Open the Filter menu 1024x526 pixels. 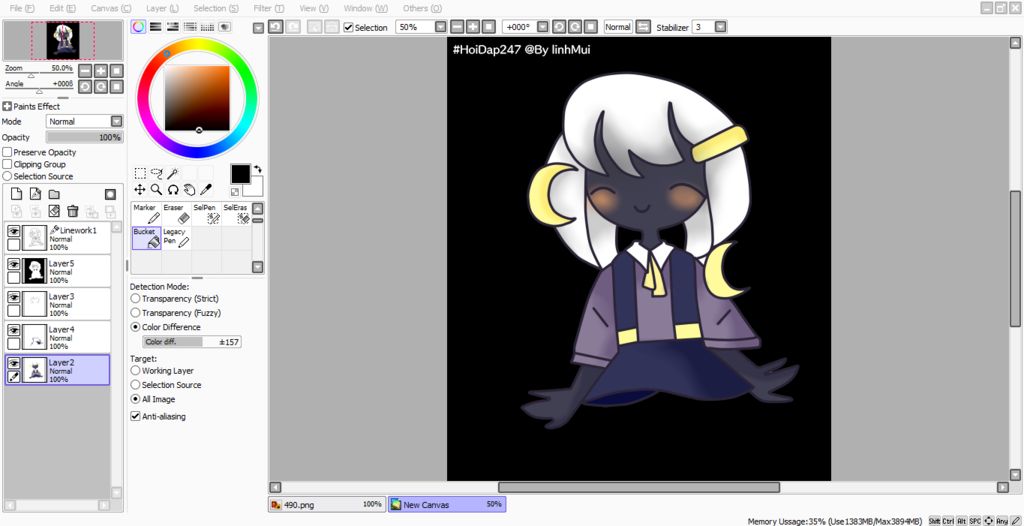(x=265, y=8)
